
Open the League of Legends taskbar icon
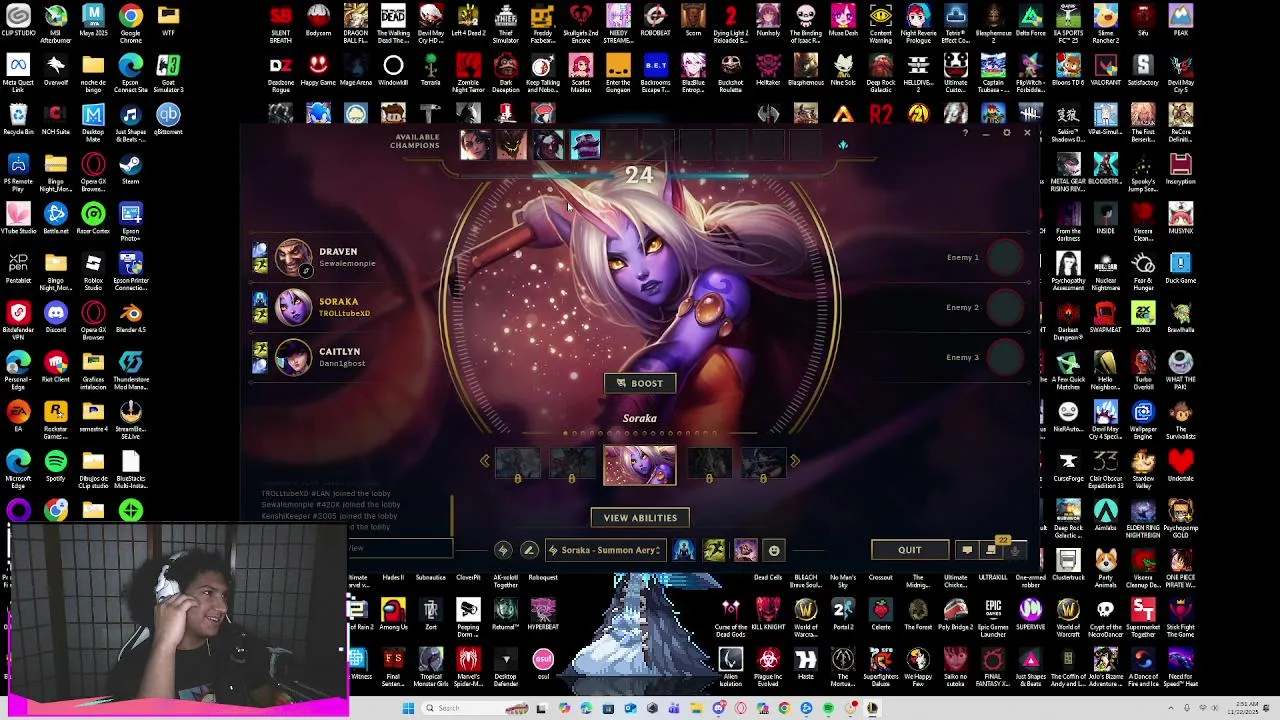click(872, 708)
